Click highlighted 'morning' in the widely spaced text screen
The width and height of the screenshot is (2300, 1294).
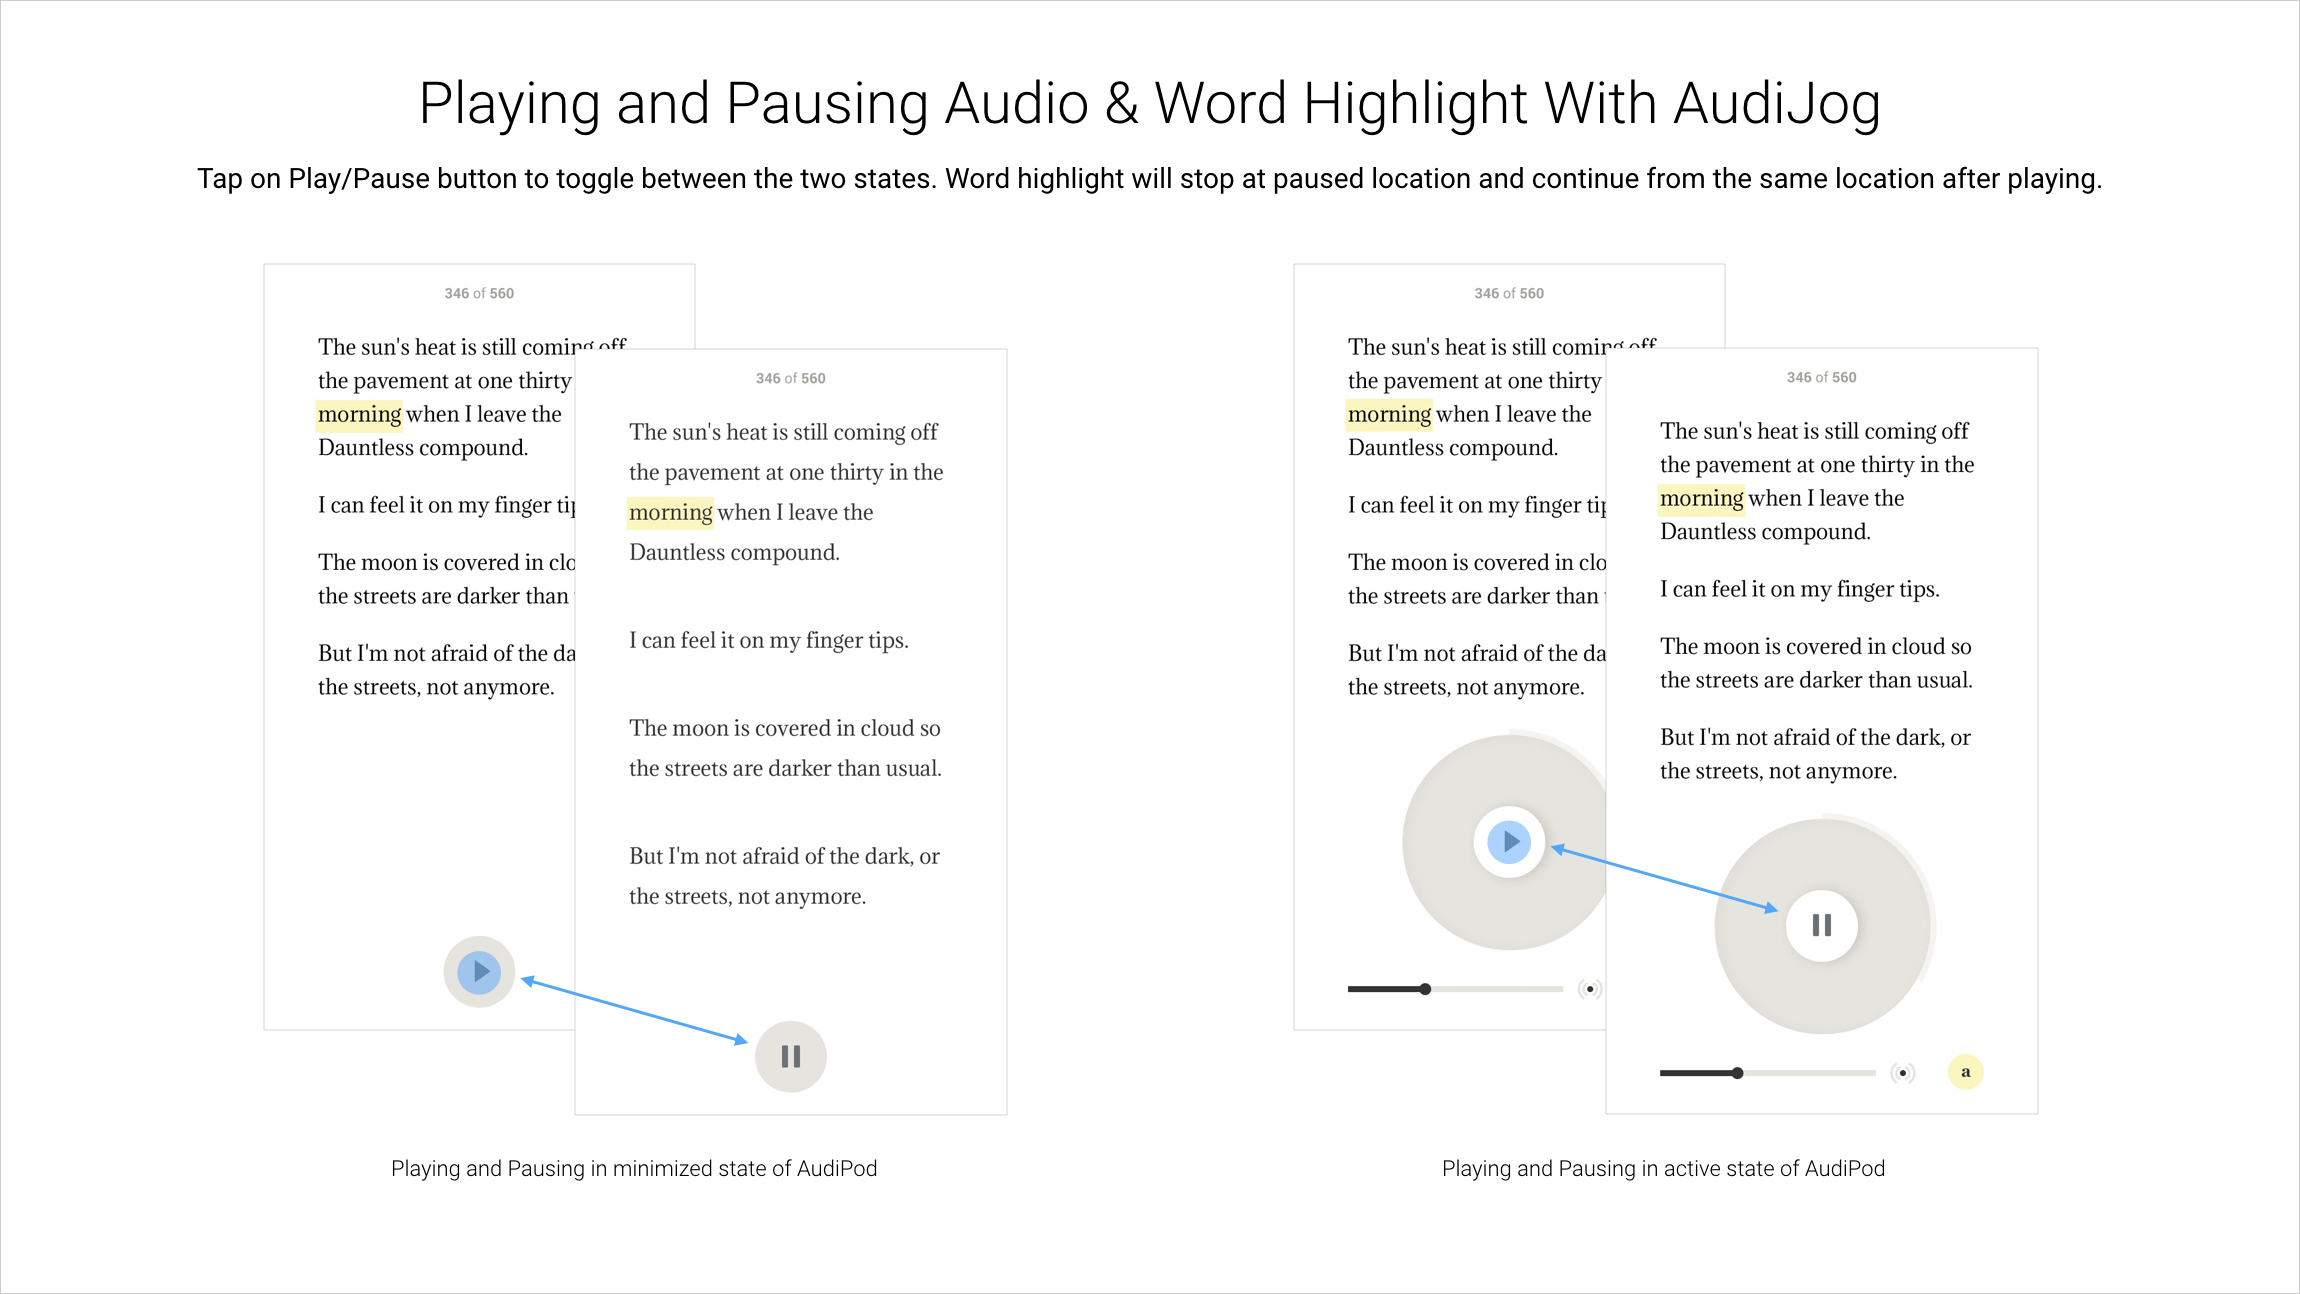pos(670,512)
